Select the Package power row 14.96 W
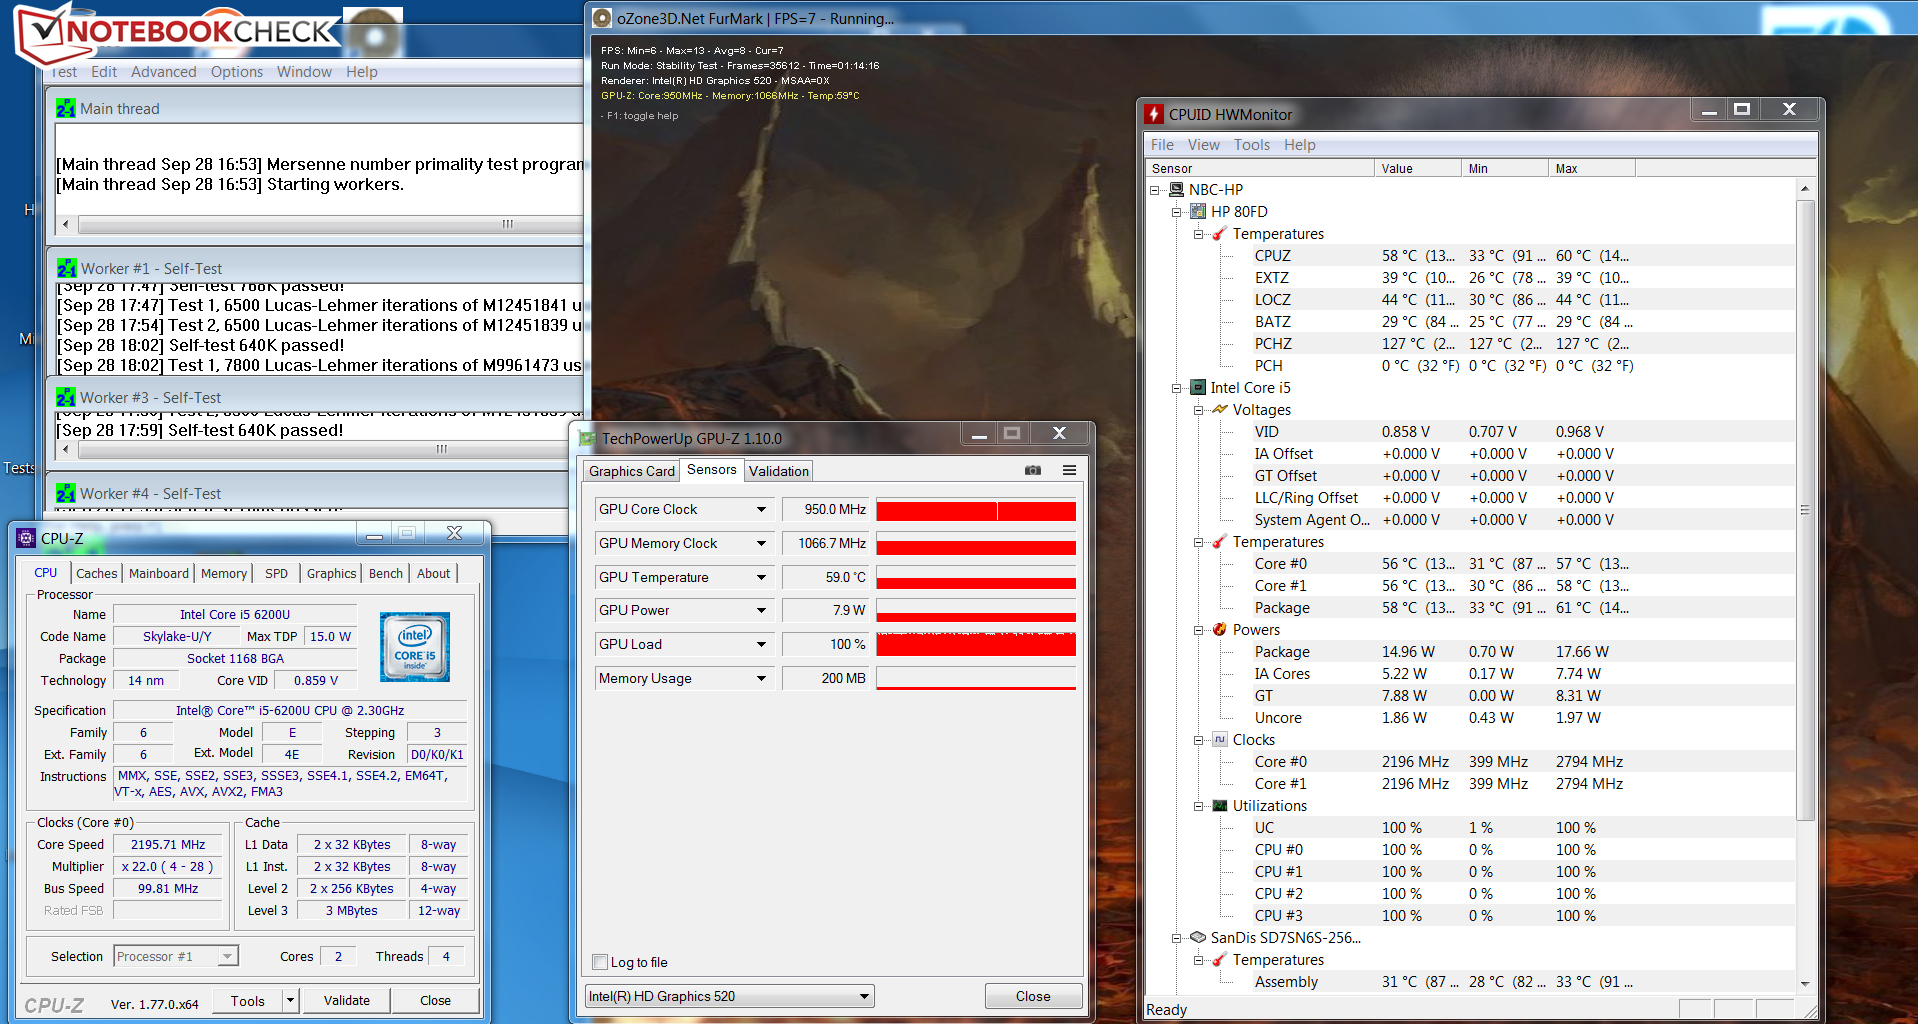Image resolution: width=1918 pixels, height=1024 pixels. (1470, 651)
